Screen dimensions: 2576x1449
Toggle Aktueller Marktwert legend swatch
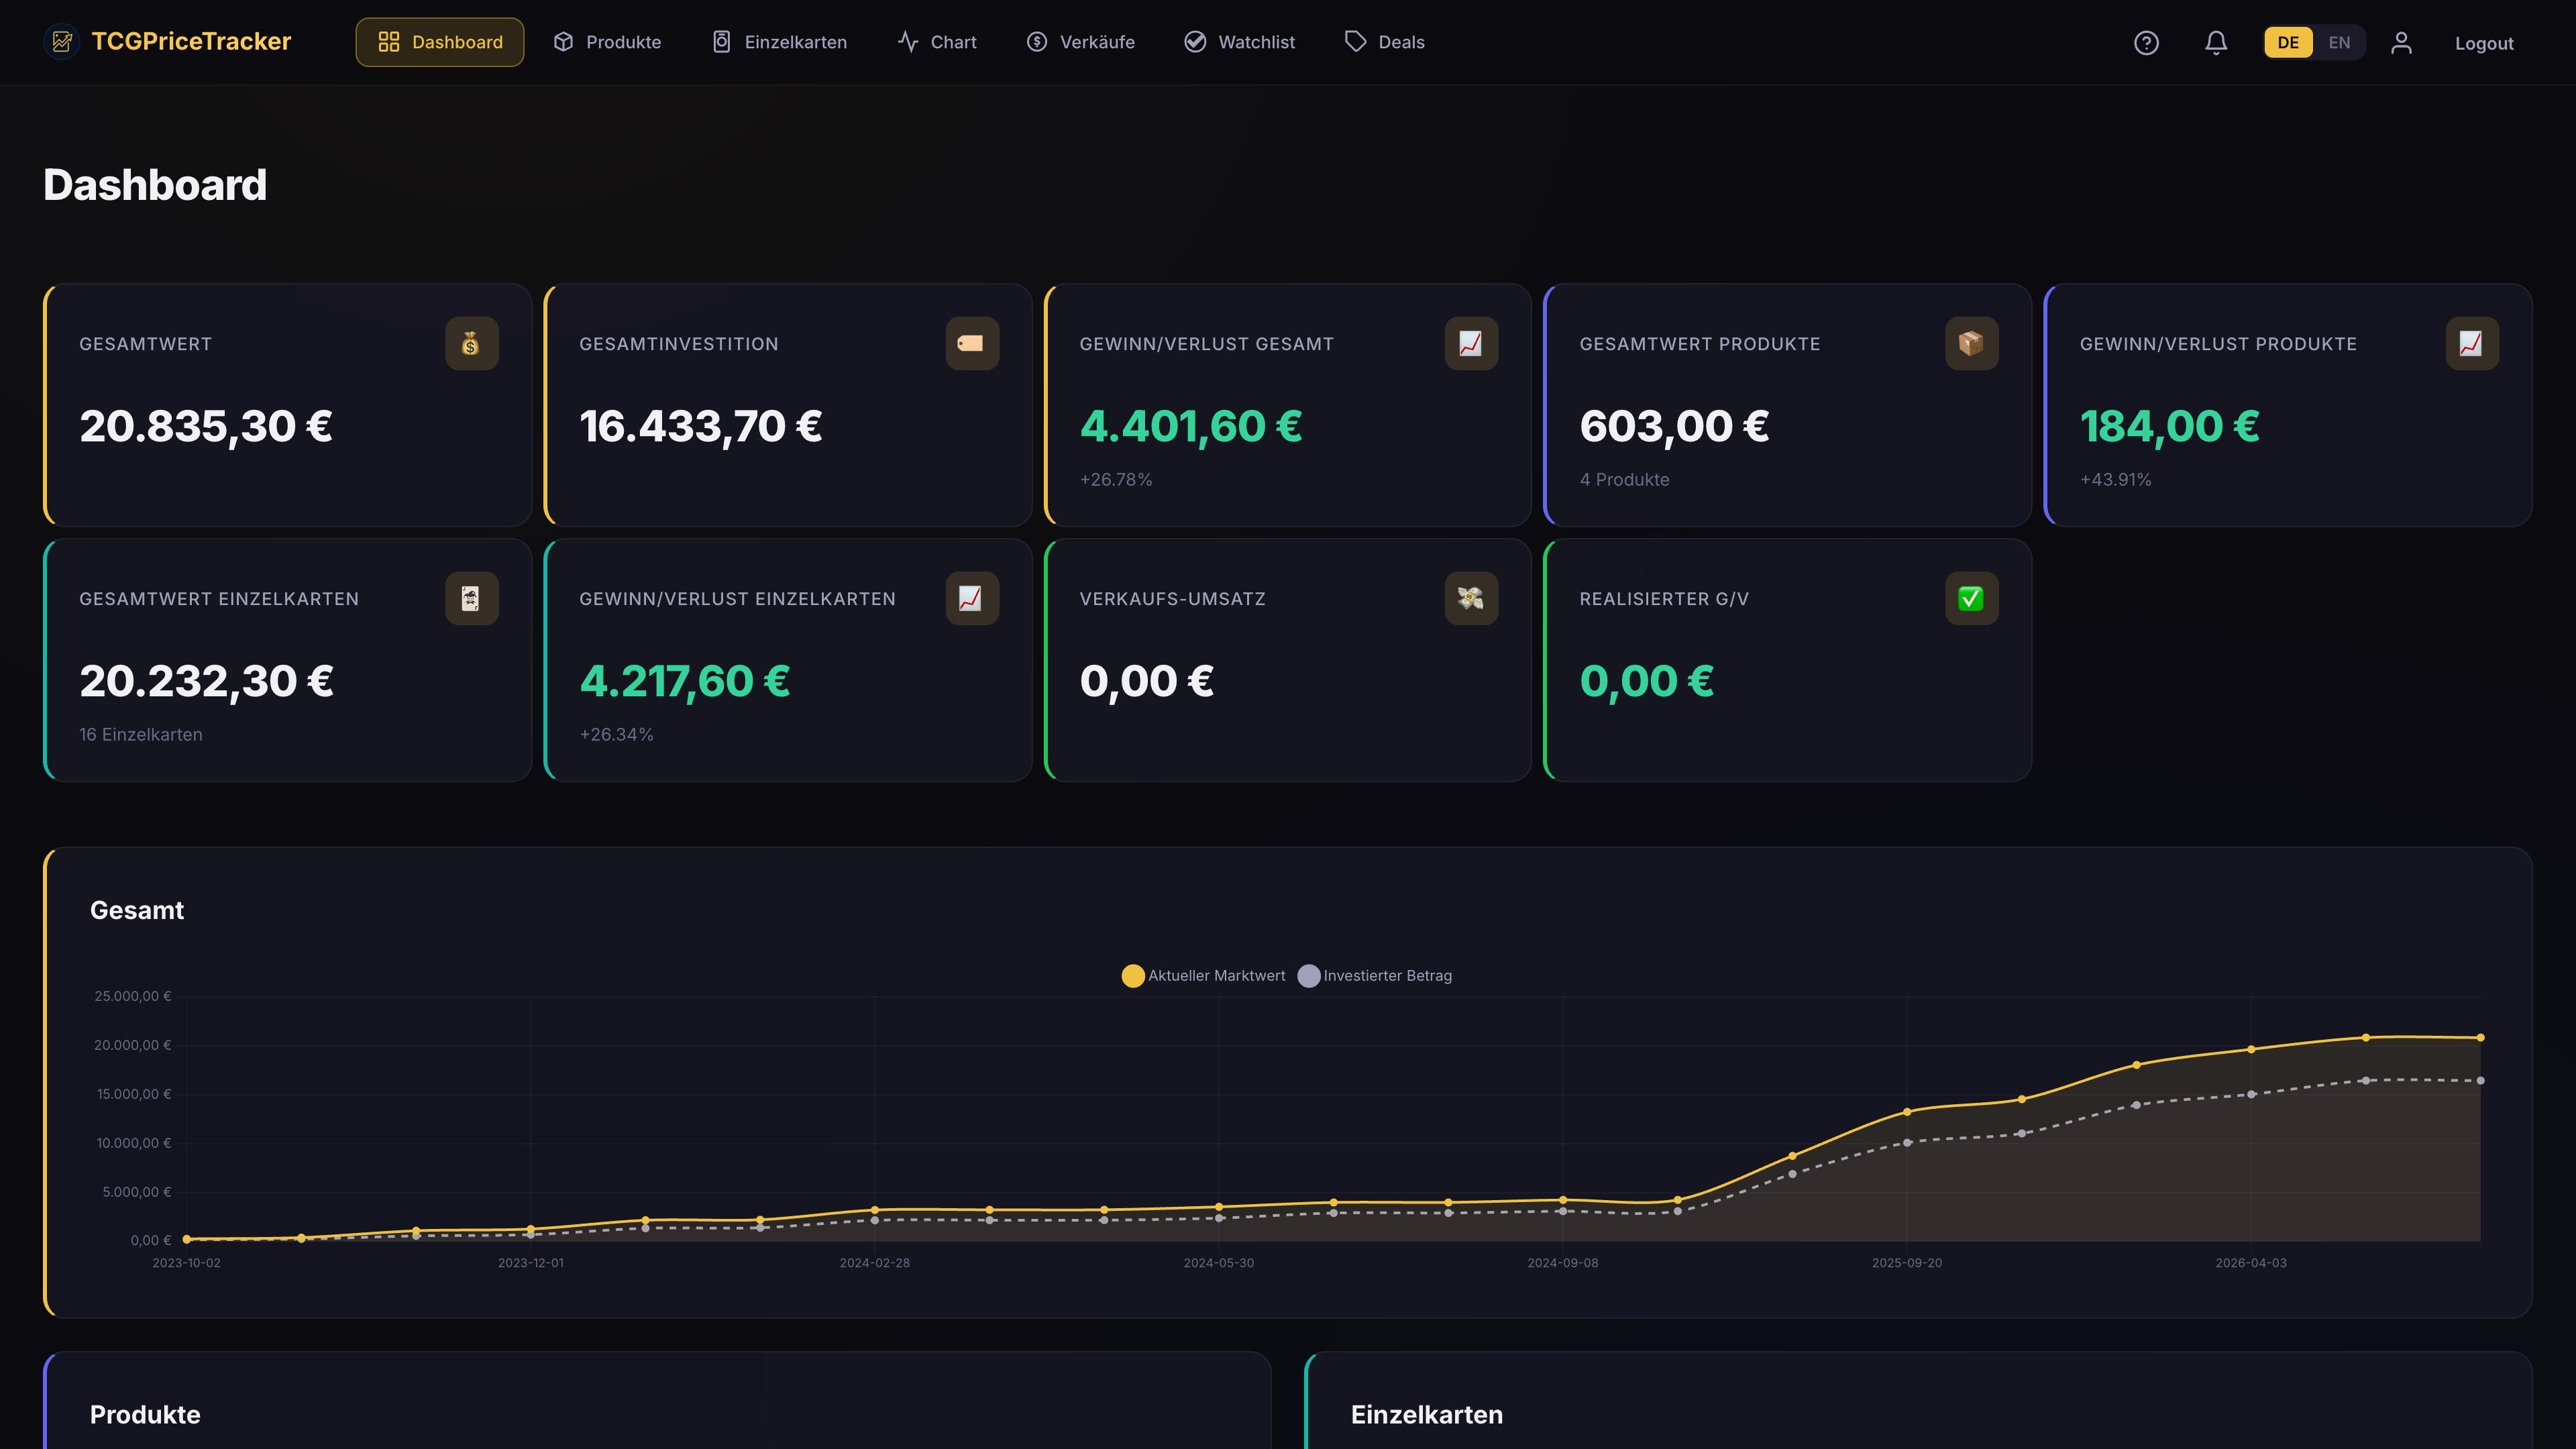[1132, 976]
